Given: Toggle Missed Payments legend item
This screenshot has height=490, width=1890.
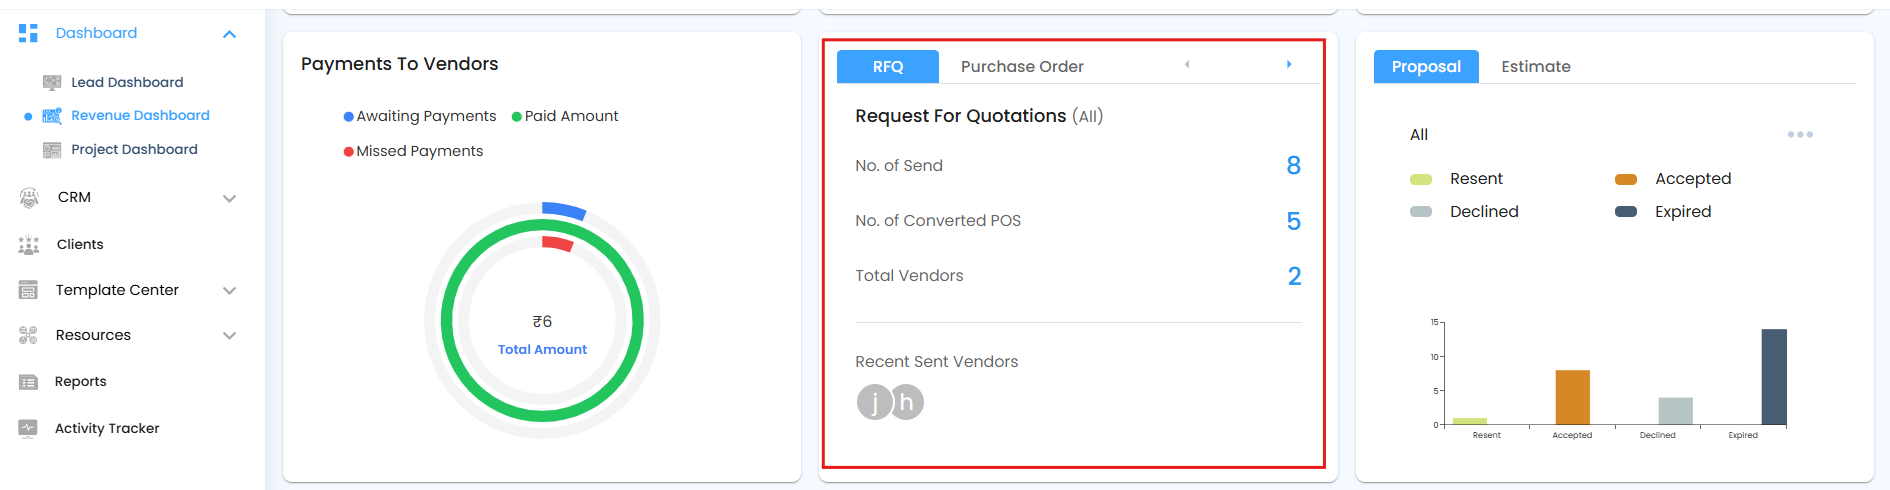Looking at the screenshot, I should (413, 151).
